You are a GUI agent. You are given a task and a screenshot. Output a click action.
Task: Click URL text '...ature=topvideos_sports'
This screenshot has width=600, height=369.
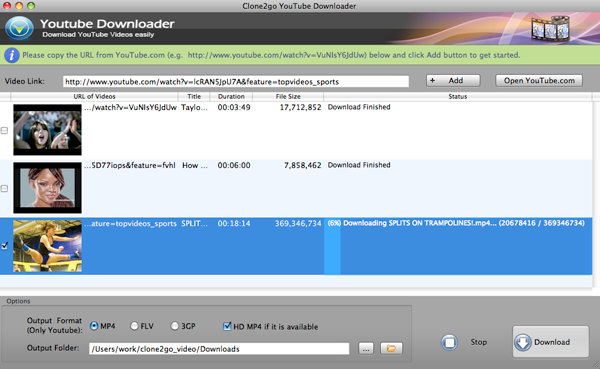coord(130,224)
